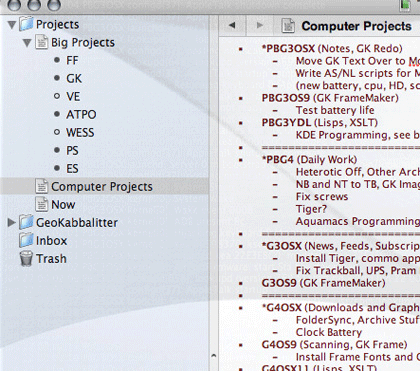The image size is (420, 371).
Task: Click the scroll-up arrow near the splitter
Action: (x=214, y=356)
